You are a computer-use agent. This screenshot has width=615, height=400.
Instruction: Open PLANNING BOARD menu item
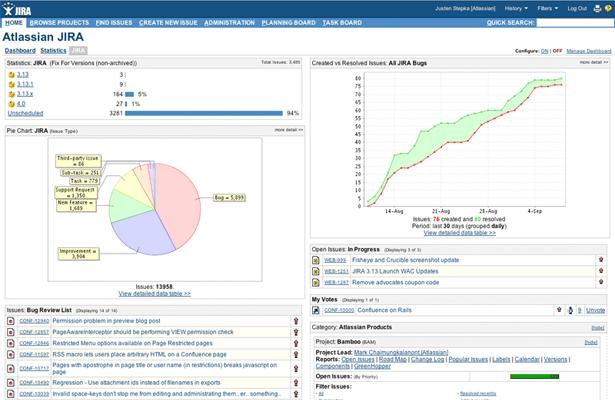tap(288, 23)
